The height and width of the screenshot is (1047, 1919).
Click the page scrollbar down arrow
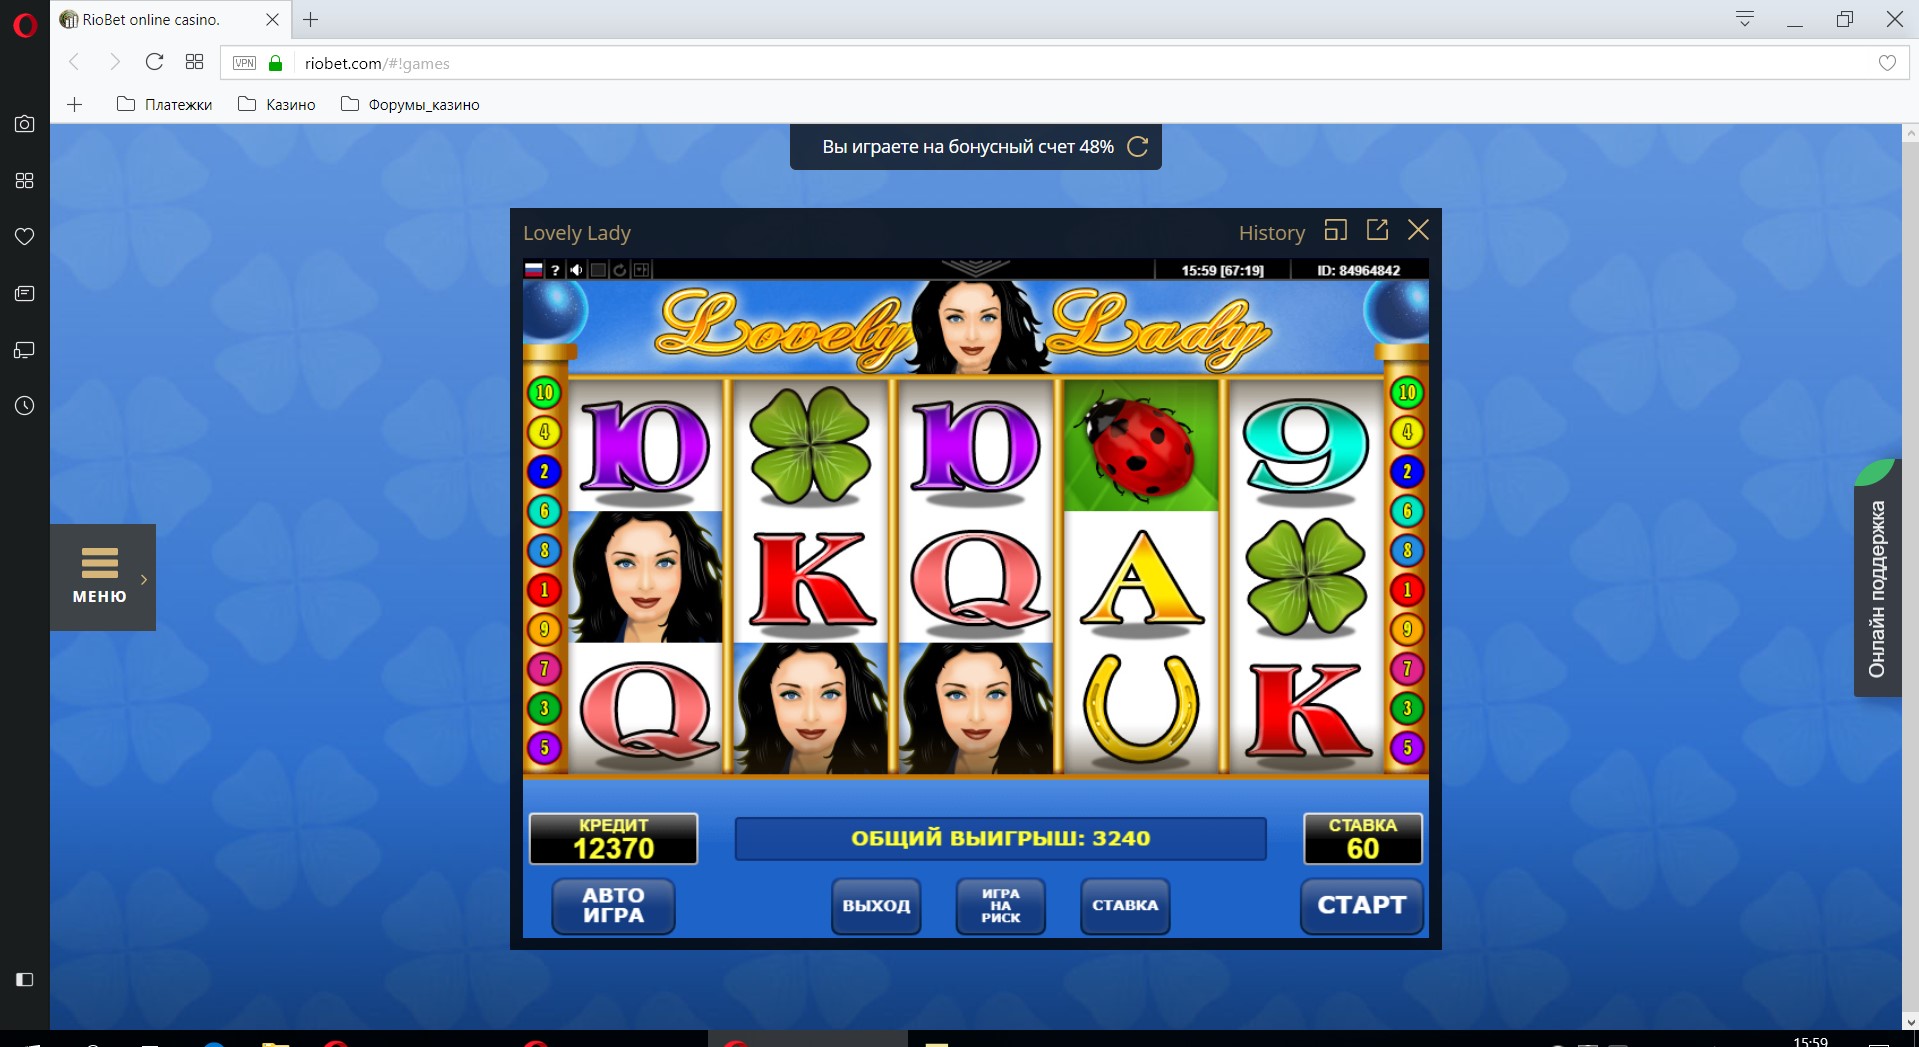1911,1021
